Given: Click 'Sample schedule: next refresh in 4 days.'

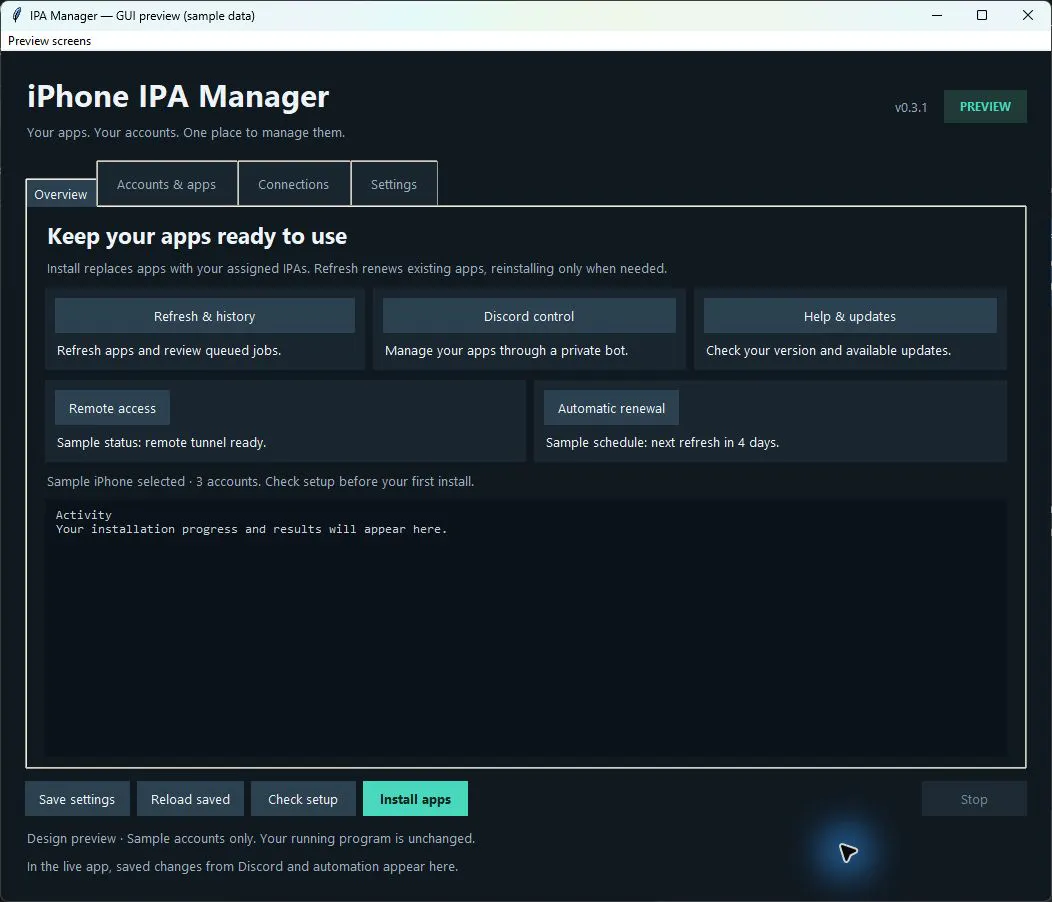Looking at the screenshot, I should pos(662,442).
